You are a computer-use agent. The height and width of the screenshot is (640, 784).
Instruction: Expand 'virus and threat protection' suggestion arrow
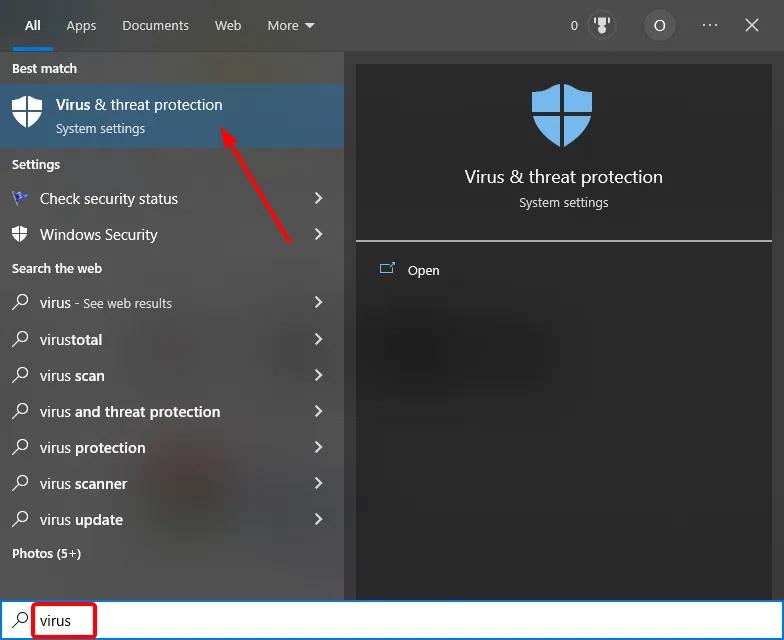(x=318, y=411)
